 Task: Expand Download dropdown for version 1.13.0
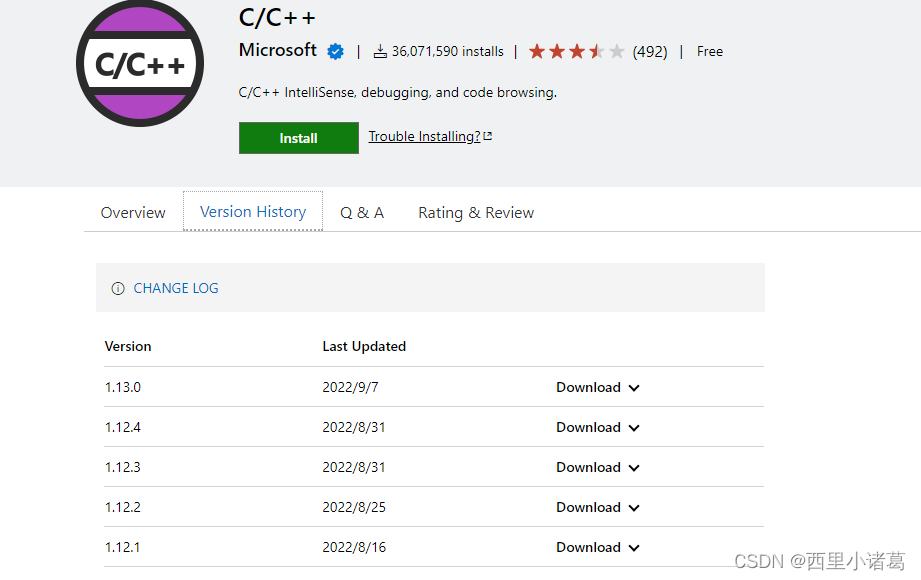tap(597, 387)
